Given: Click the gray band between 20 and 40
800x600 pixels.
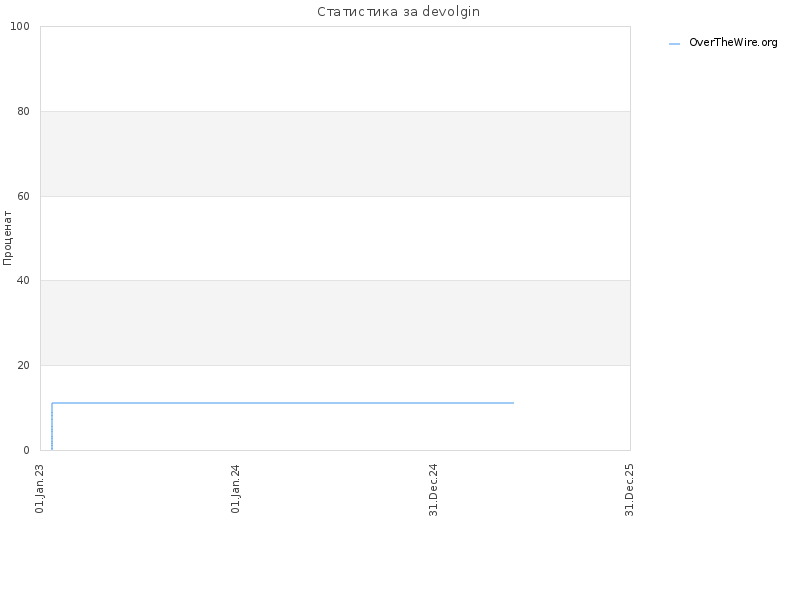Looking at the screenshot, I should click(x=335, y=322).
